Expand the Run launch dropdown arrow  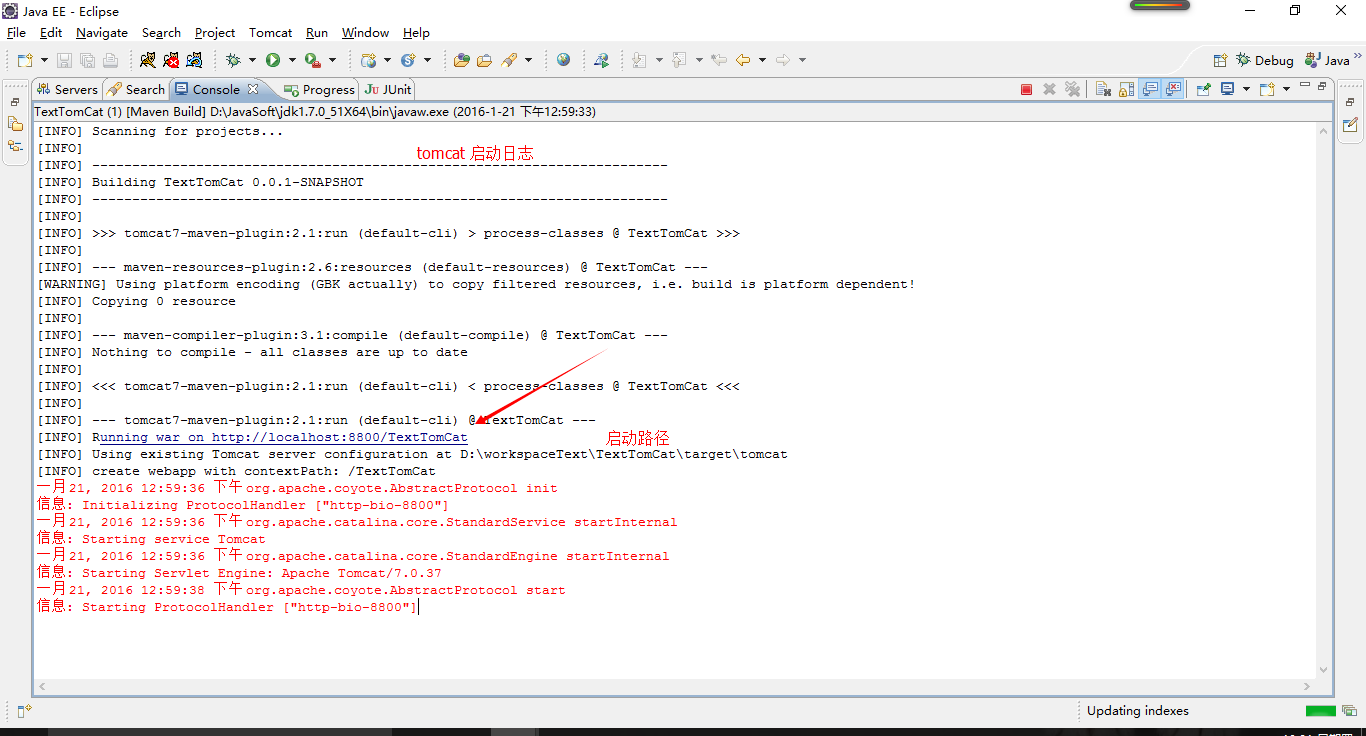292,60
